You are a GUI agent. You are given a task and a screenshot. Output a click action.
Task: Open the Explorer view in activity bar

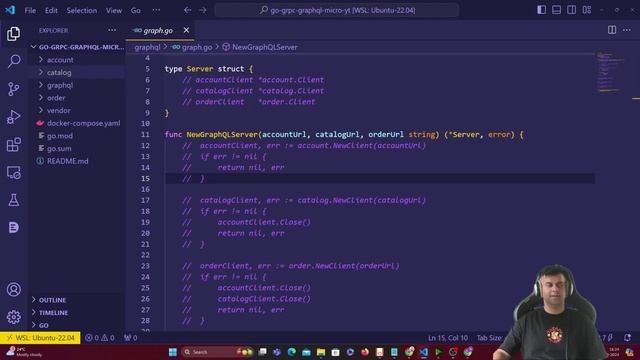[13, 34]
